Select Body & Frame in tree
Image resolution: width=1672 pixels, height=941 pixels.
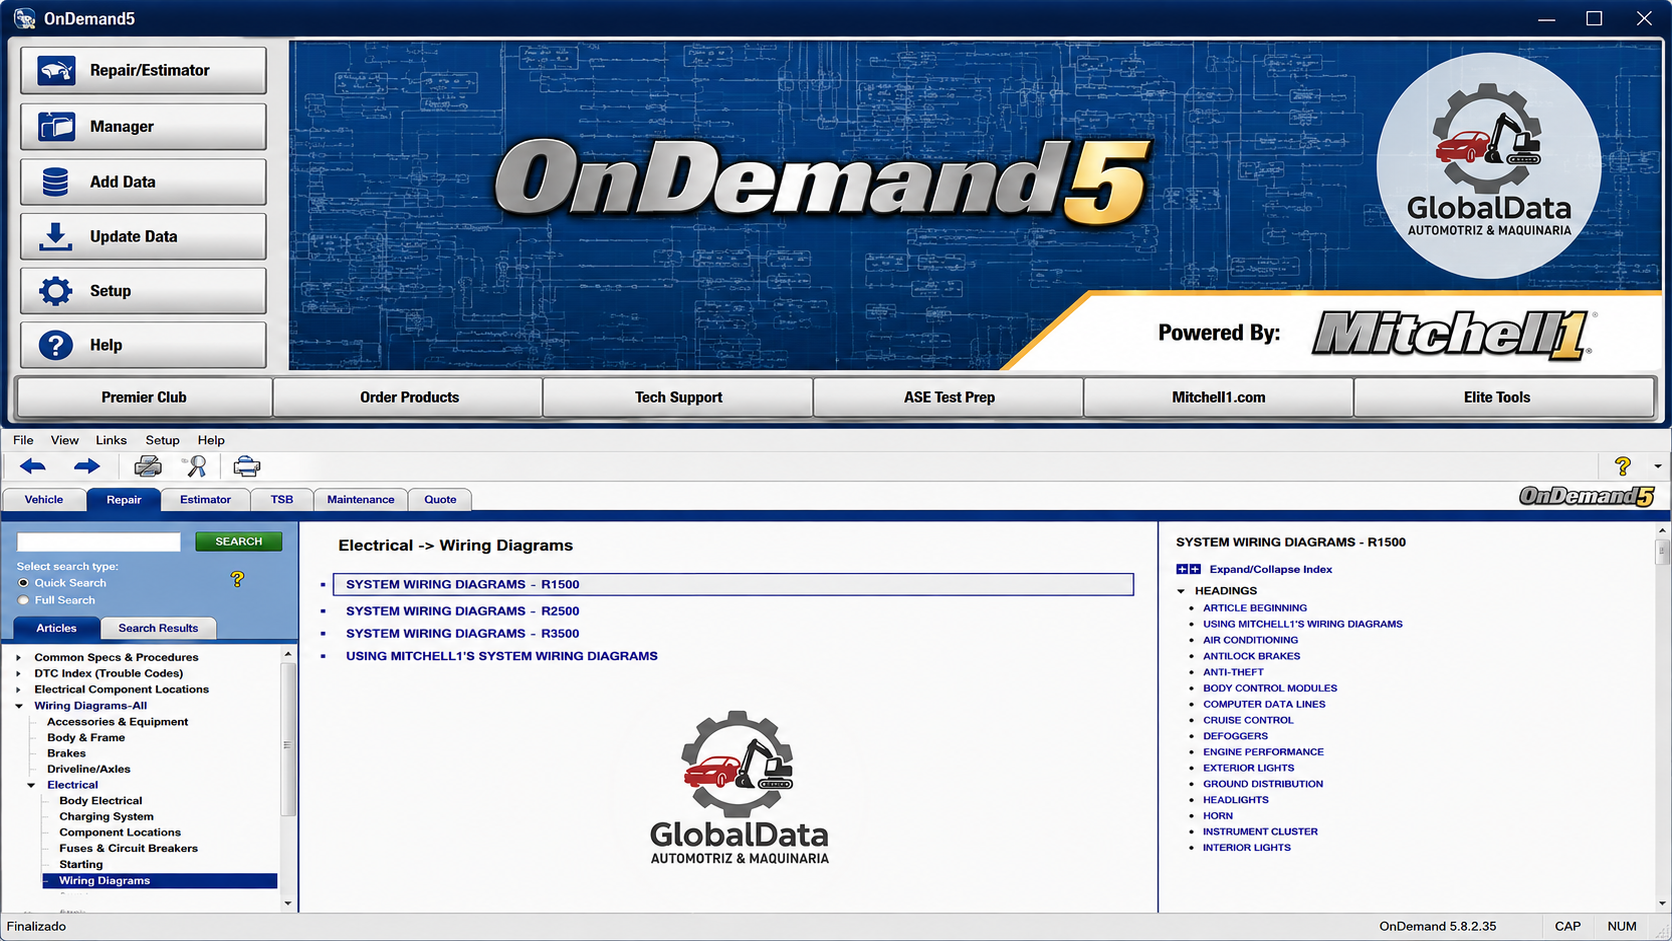point(86,737)
